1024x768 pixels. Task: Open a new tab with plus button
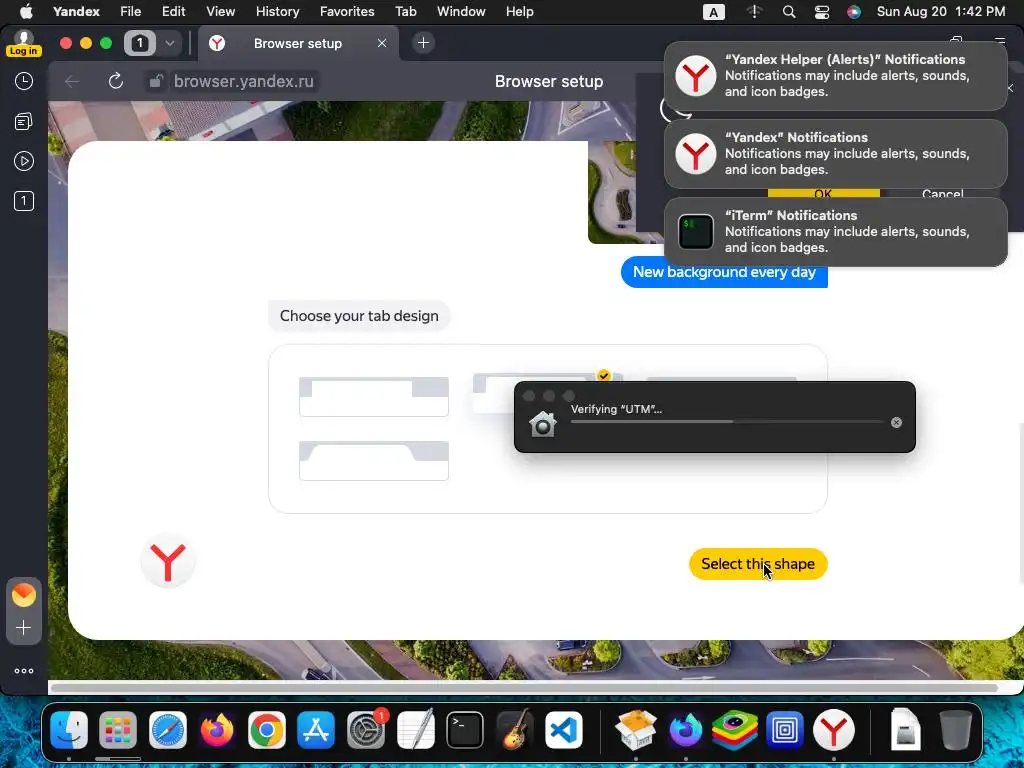click(423, 43)
